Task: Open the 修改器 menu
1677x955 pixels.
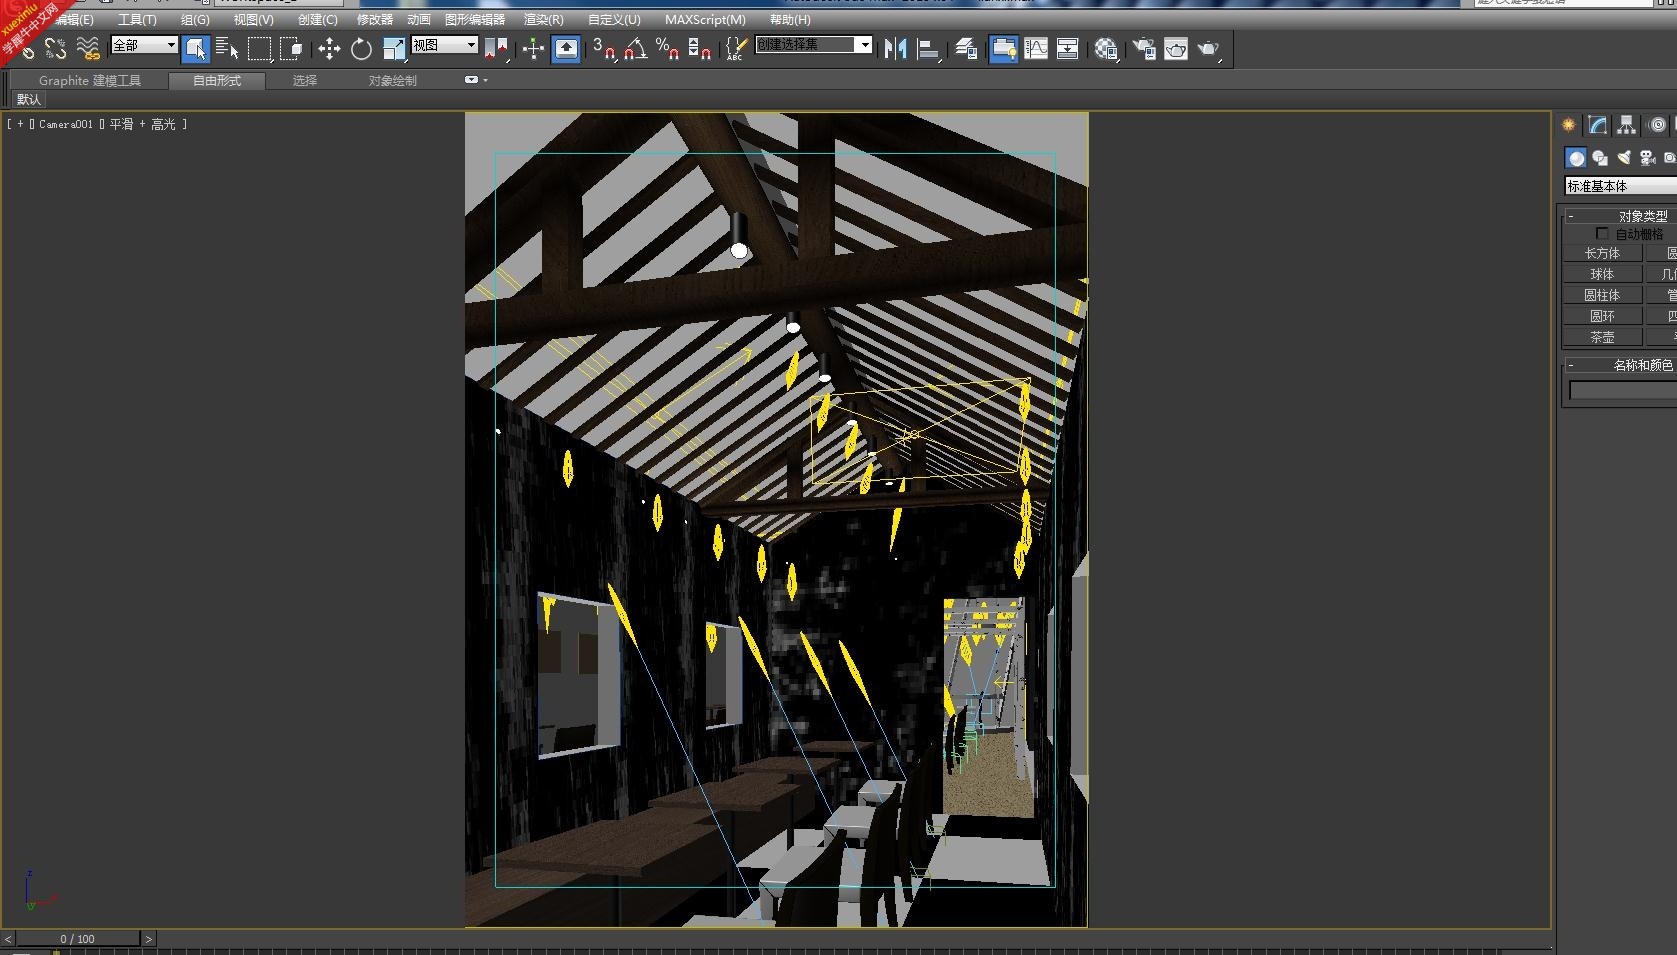Action: point(375,20)
